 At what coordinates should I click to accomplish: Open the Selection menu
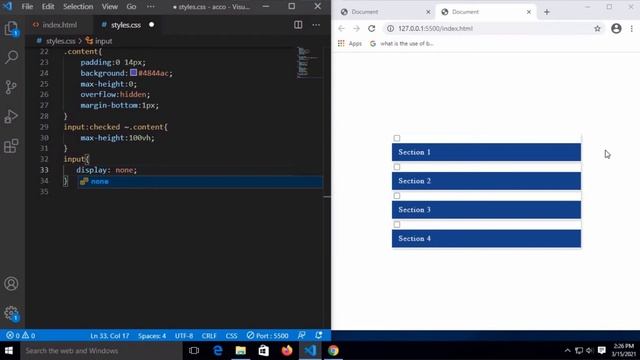coord(78,7)
